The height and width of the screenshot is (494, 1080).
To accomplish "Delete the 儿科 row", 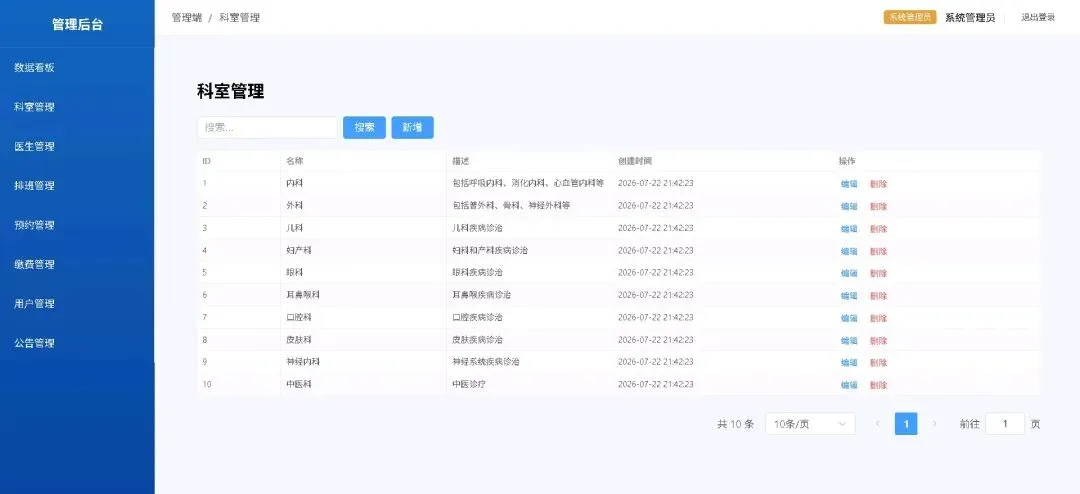I will click(878, 229).
